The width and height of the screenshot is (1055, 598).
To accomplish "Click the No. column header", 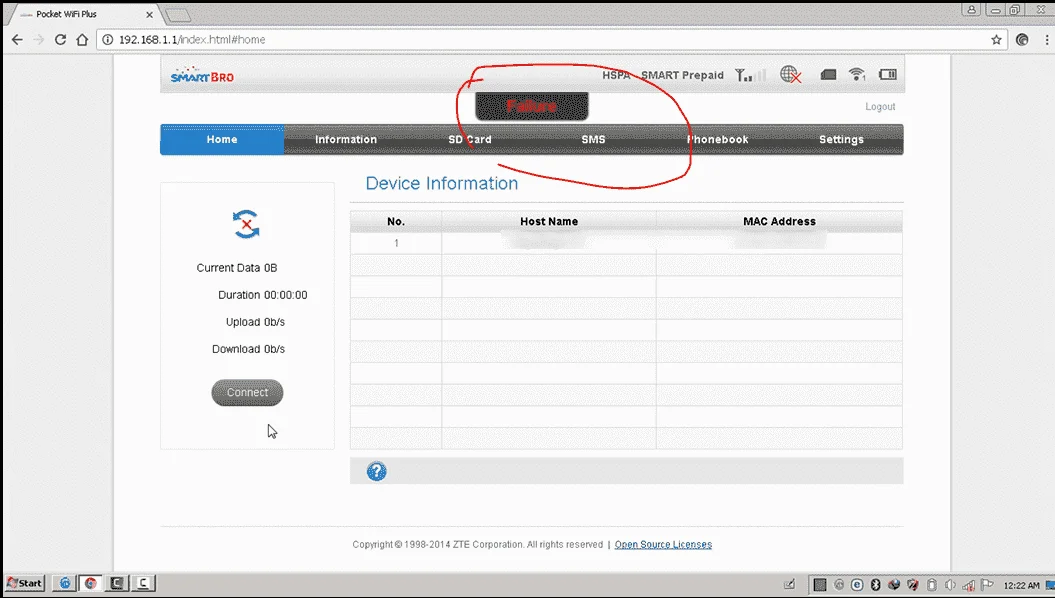I will pos(396,221).
